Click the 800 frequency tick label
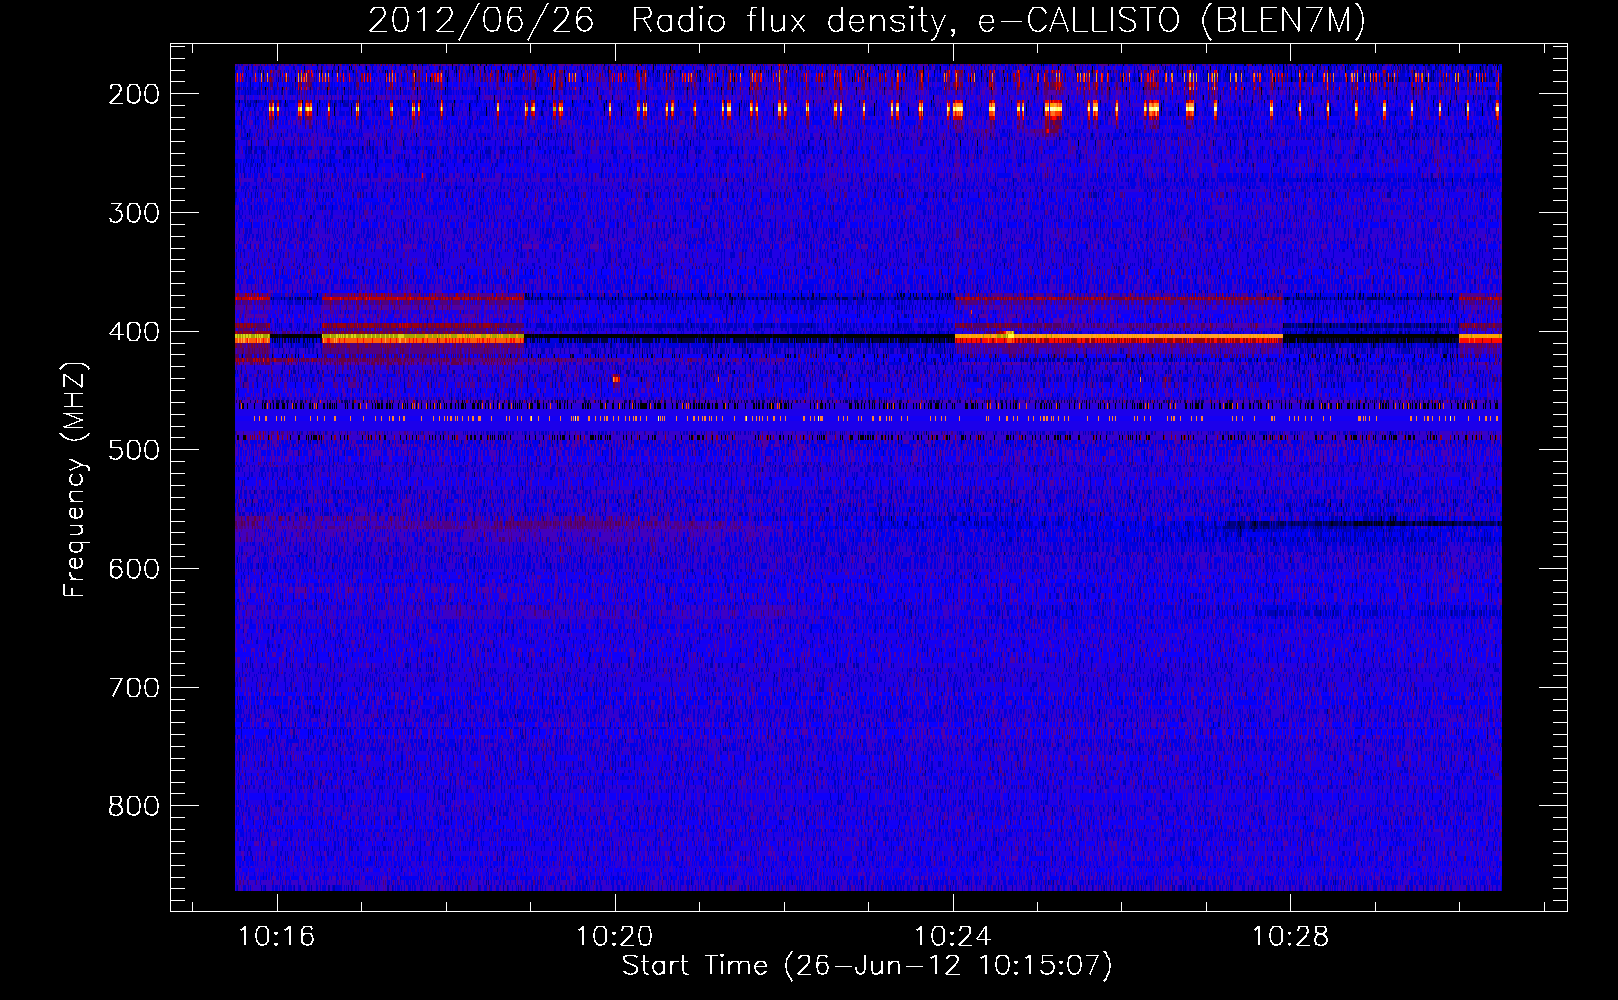 [x=134, y=806]
